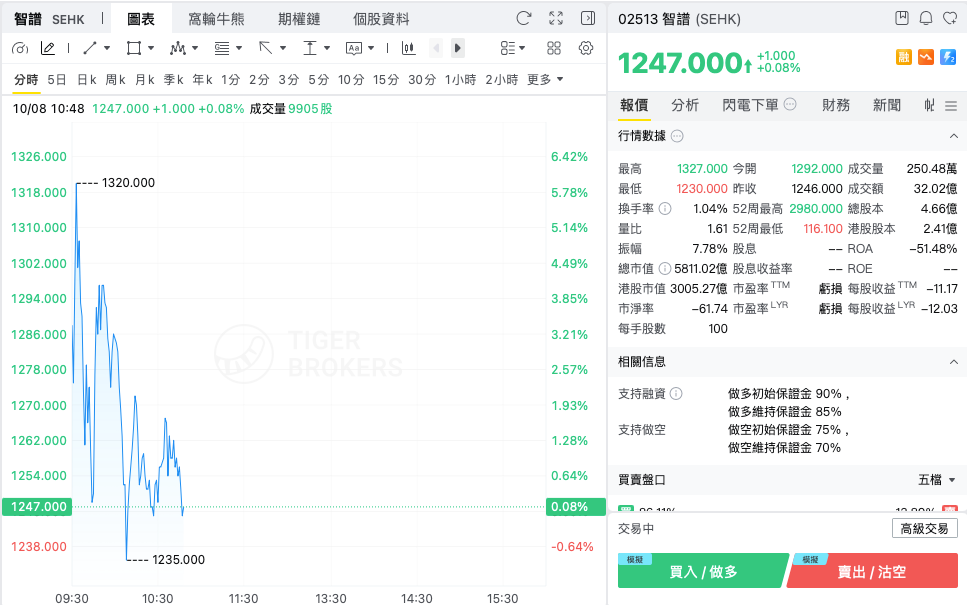Open the 閃電下單 tab
This screenshot has height=605, width=967.
[x=751, y=105]
